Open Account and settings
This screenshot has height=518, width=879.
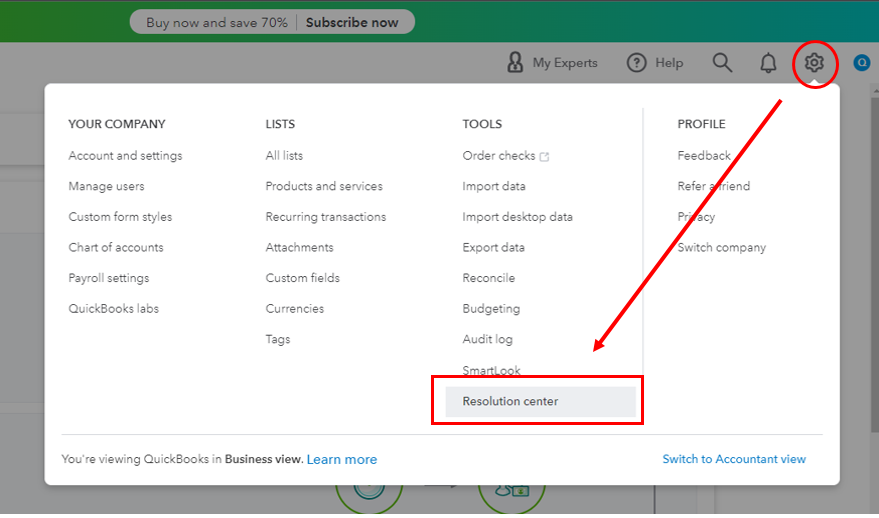click(125, 155)
